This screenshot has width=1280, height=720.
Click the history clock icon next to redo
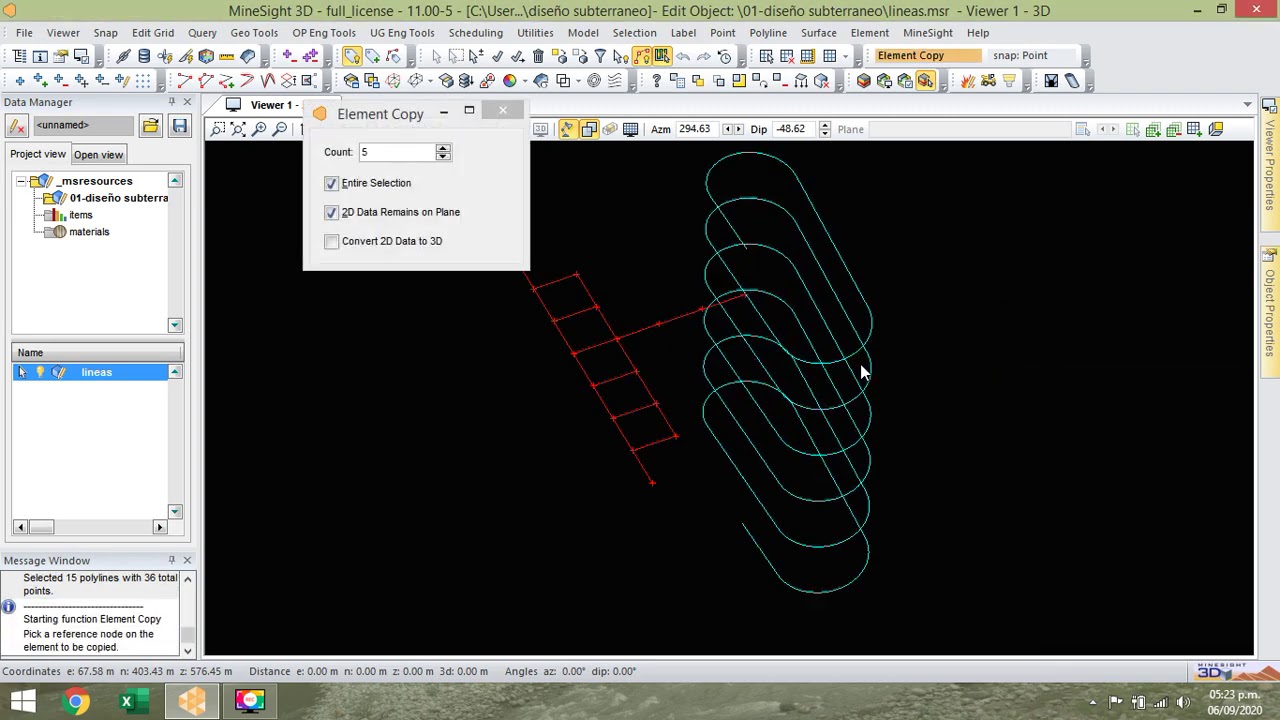(725, 55)
